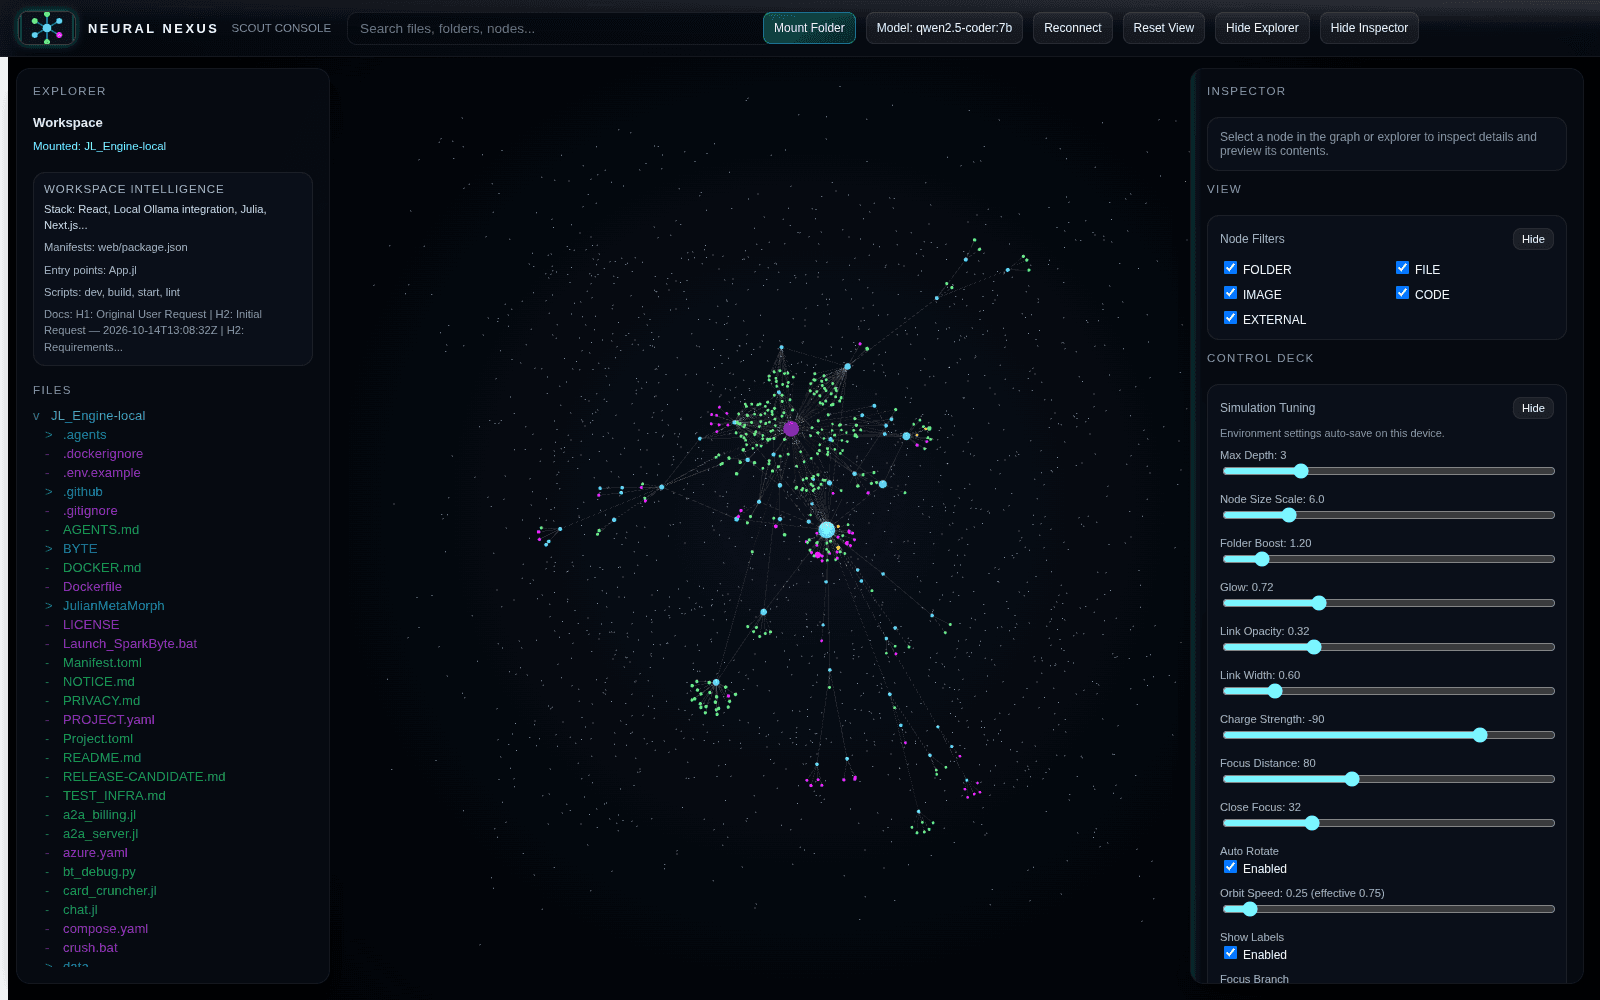The width and height of the screenshot is (1600, 1000).
Task: Adjust the Link Opacity slider
Action: (x=1388, y=647)
